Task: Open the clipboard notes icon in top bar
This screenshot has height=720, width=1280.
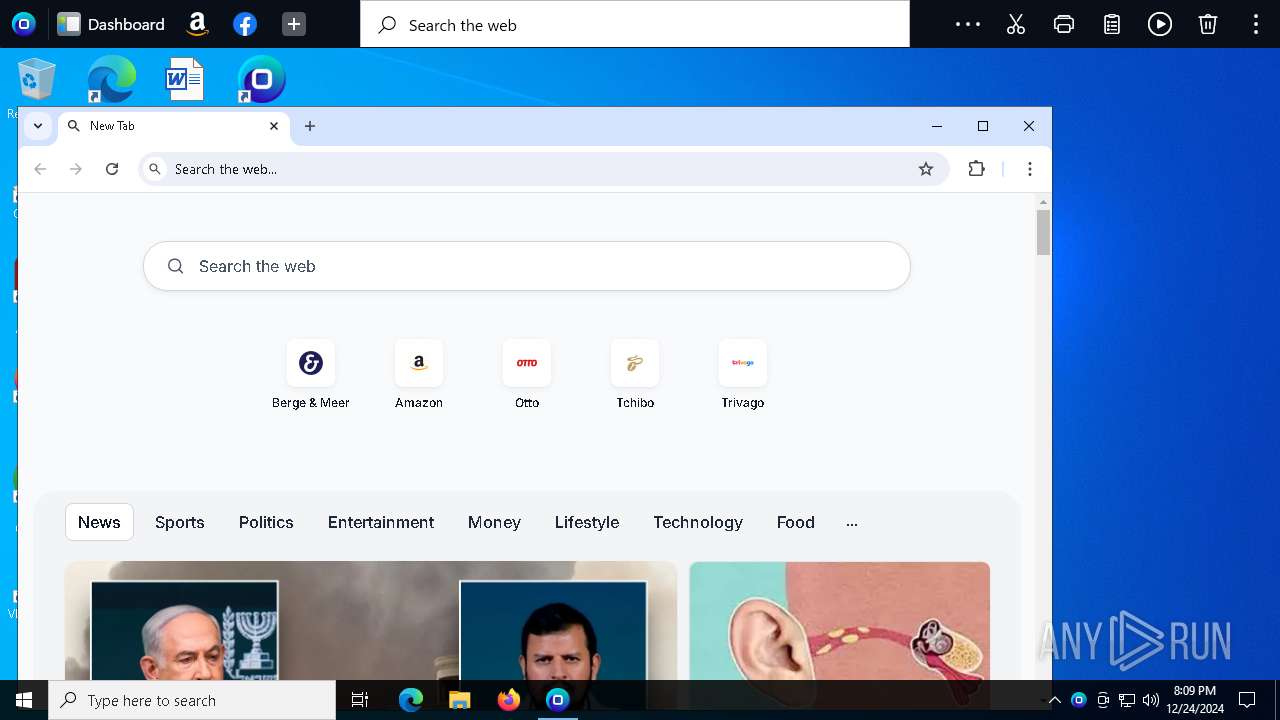Action: pyautogui.click(x=1112, y=24)
